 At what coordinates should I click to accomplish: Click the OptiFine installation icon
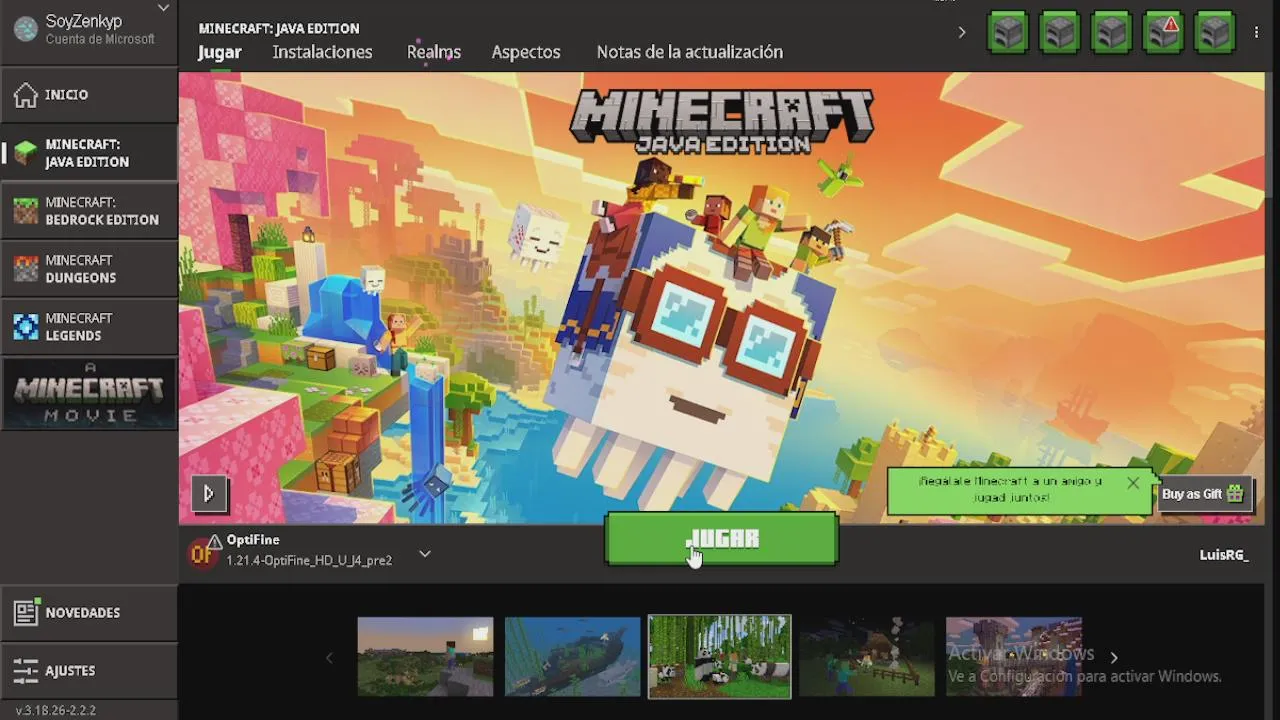(203, 553)
